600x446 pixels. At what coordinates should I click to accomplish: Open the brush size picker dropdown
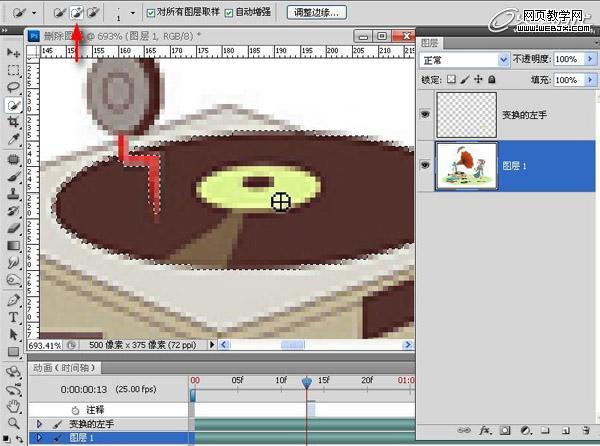(133, 13)
